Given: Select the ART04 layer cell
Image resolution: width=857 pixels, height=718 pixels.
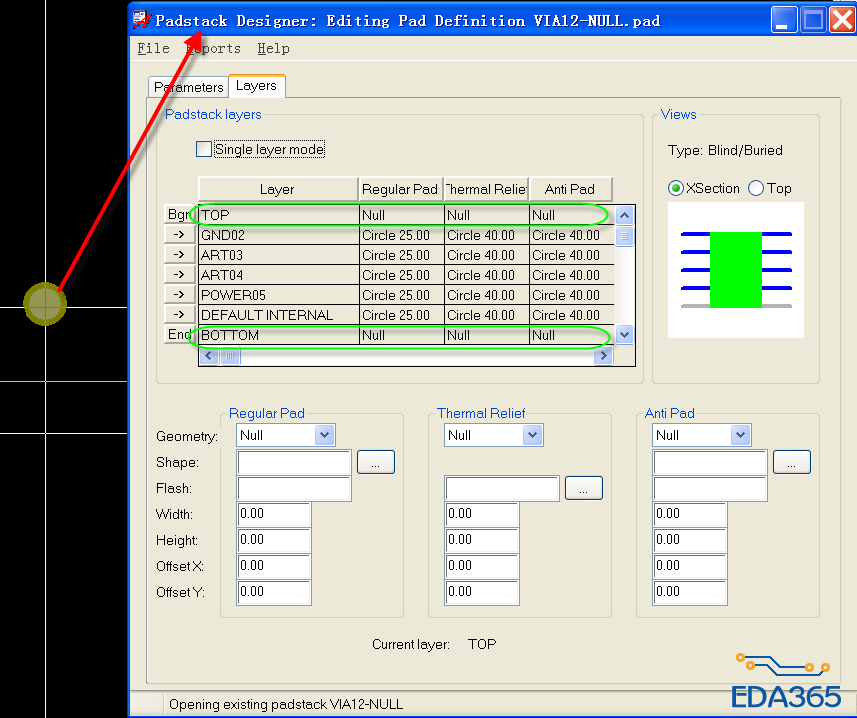Looking at the screenshot, I should 279,275.
